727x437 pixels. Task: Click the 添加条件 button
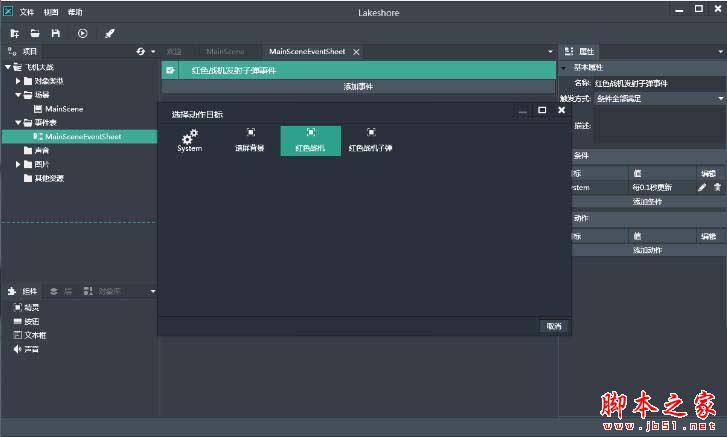647,202
